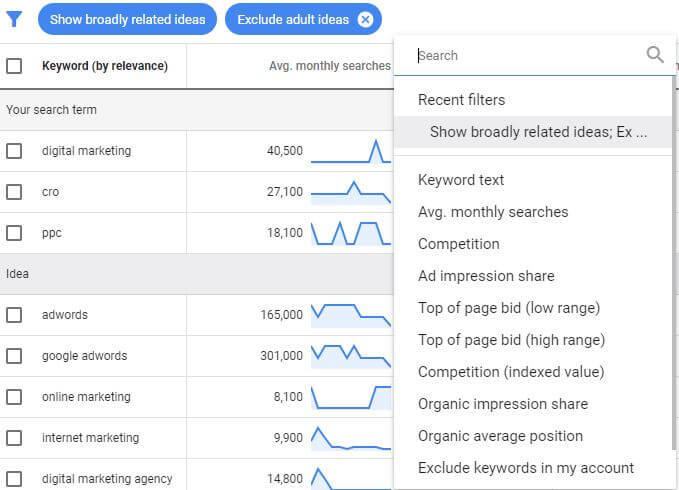Tick the select-all keywords header checkbox

point(14,66)
